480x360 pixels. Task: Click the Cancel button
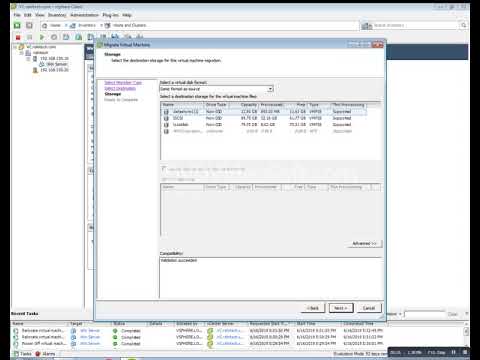tap(369, 308)
